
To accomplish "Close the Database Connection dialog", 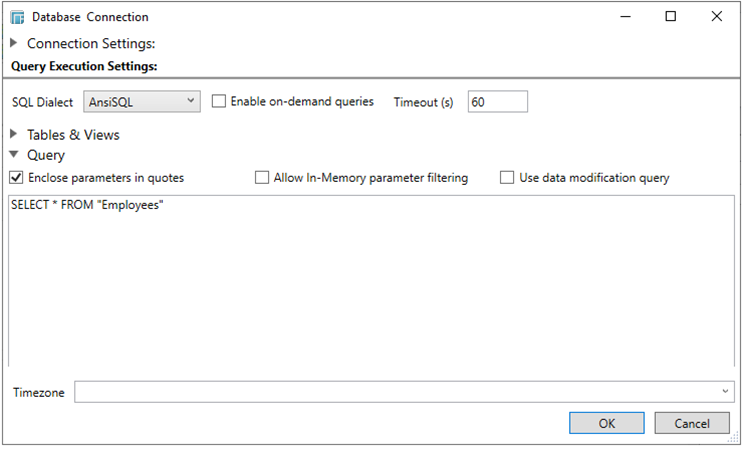I will pyautogui.click(x=716, y=17).
